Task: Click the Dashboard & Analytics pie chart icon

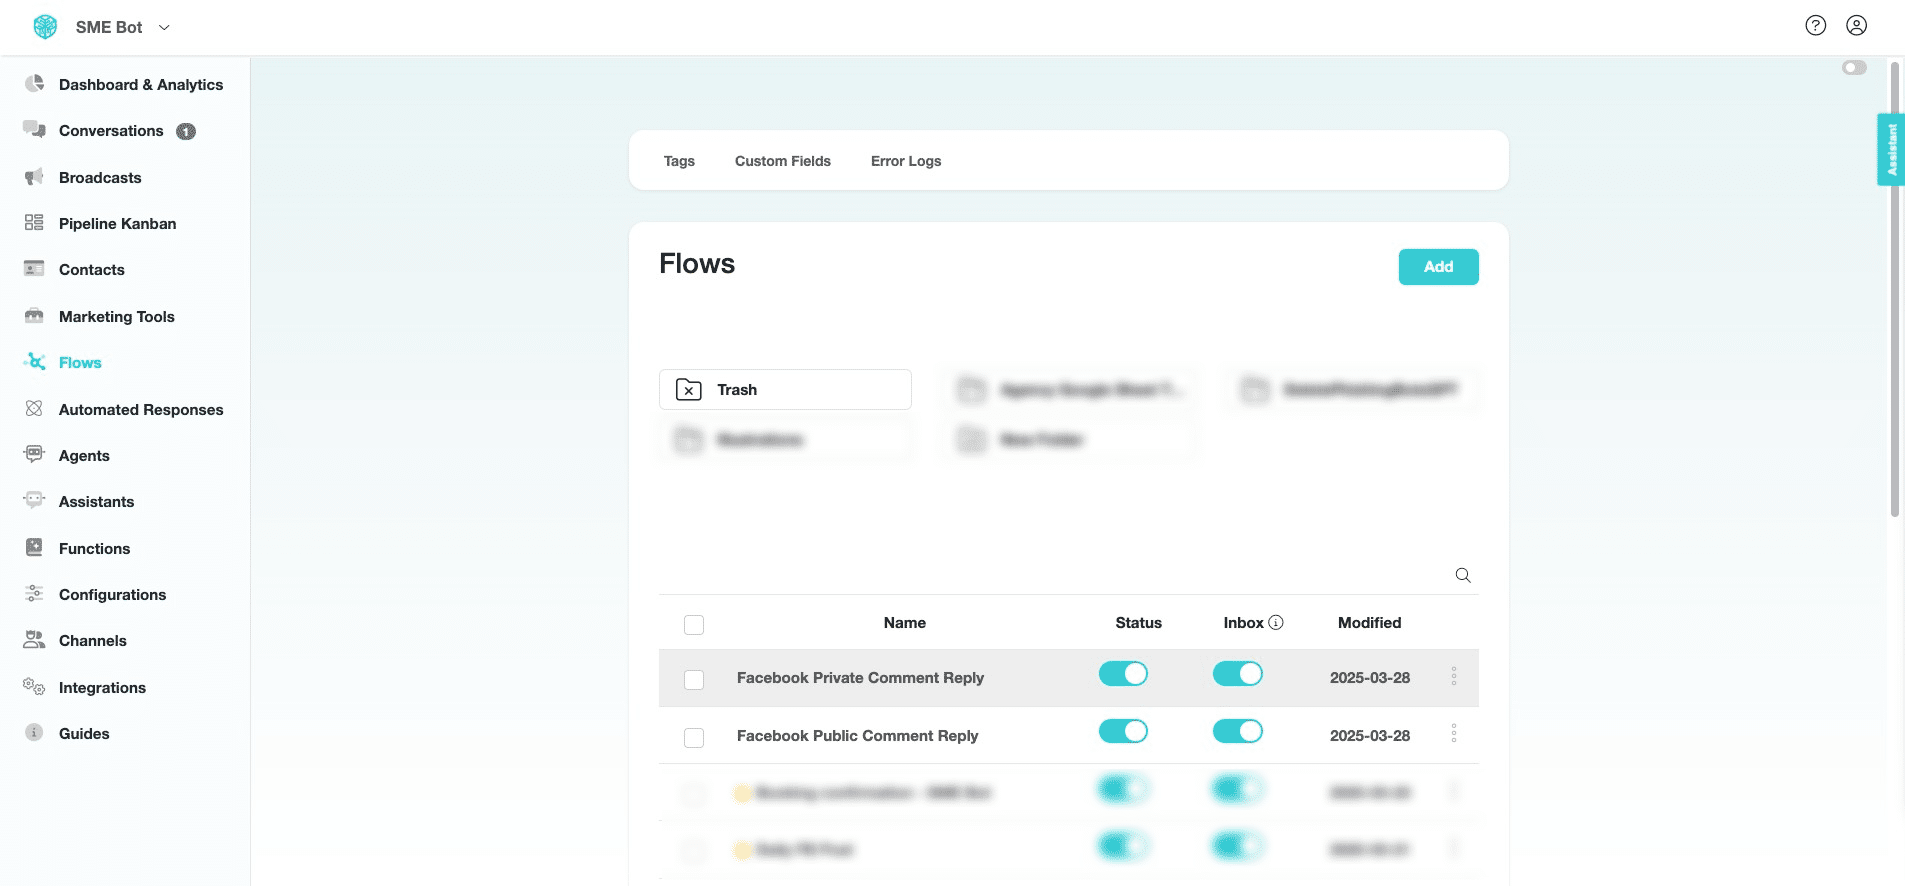Action: pos(35,83)
